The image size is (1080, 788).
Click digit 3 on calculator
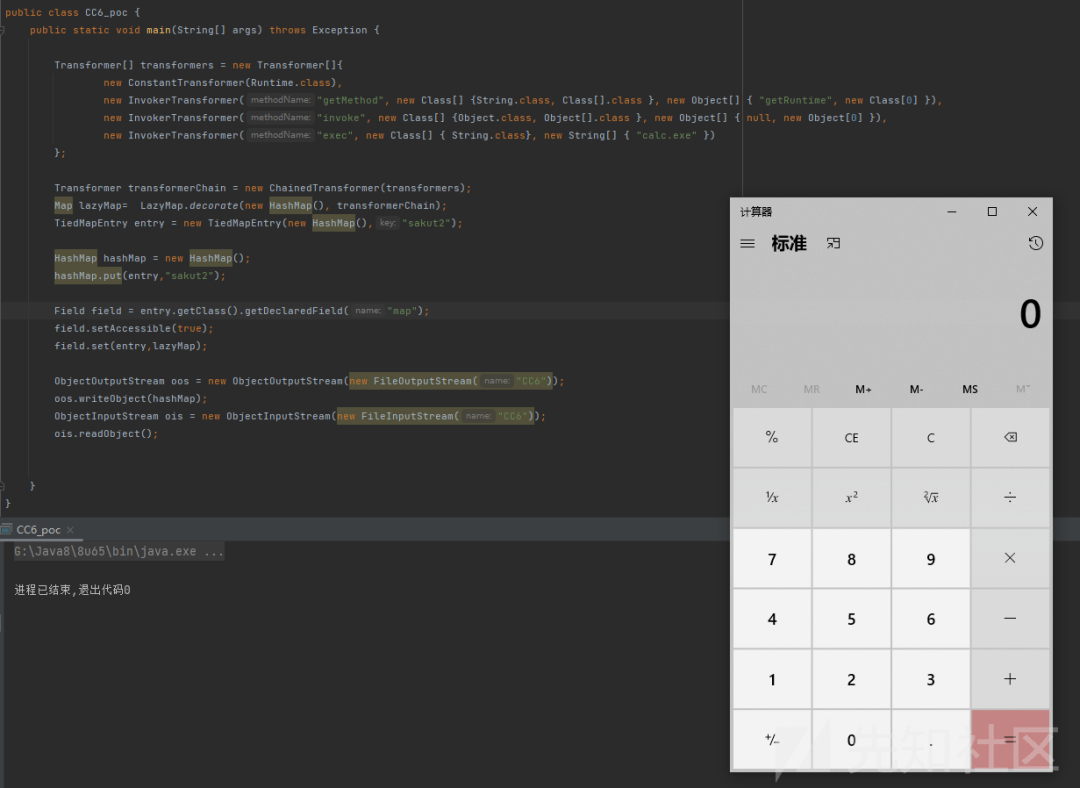931,679
